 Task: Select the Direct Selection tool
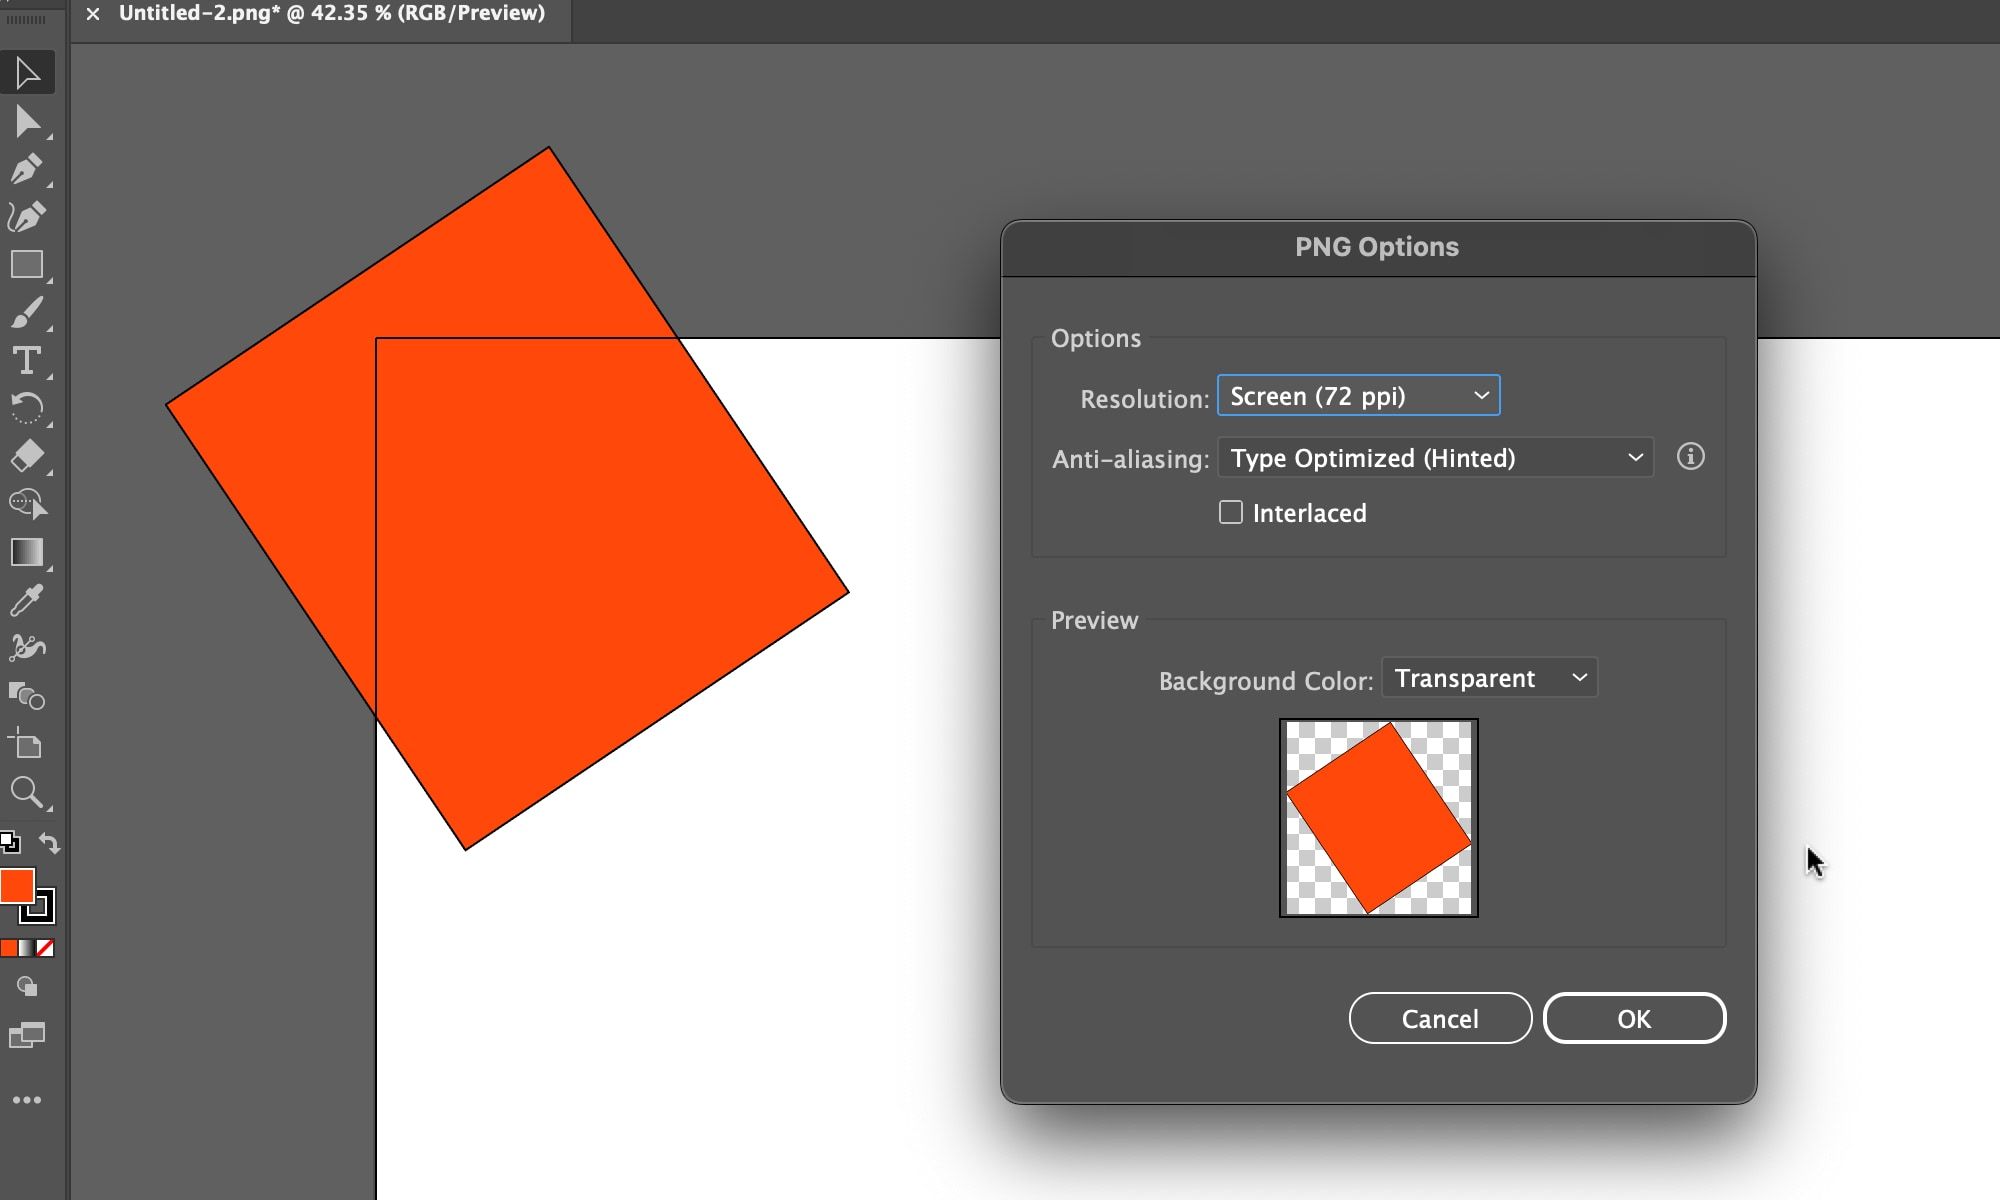pyautogui.click(x=28, y=122)
